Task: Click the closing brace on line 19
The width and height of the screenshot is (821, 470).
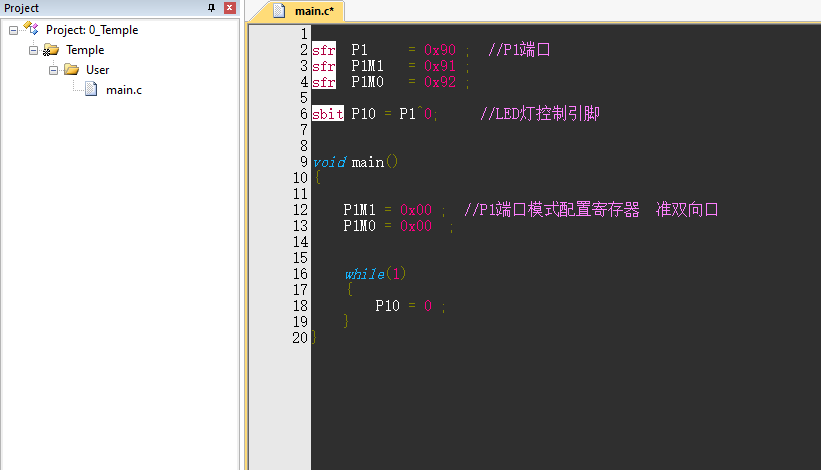Action: [346, 321]
